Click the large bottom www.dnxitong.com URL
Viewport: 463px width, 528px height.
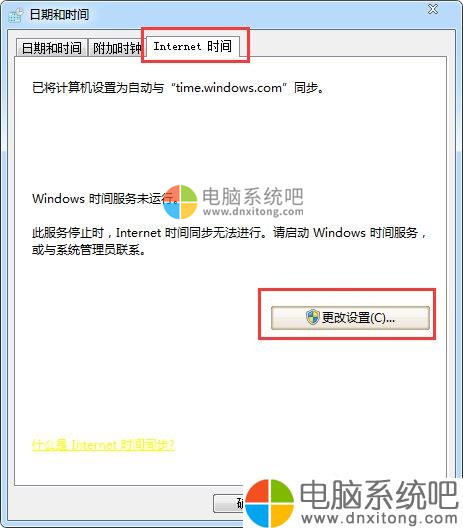[x=379, y=518]
